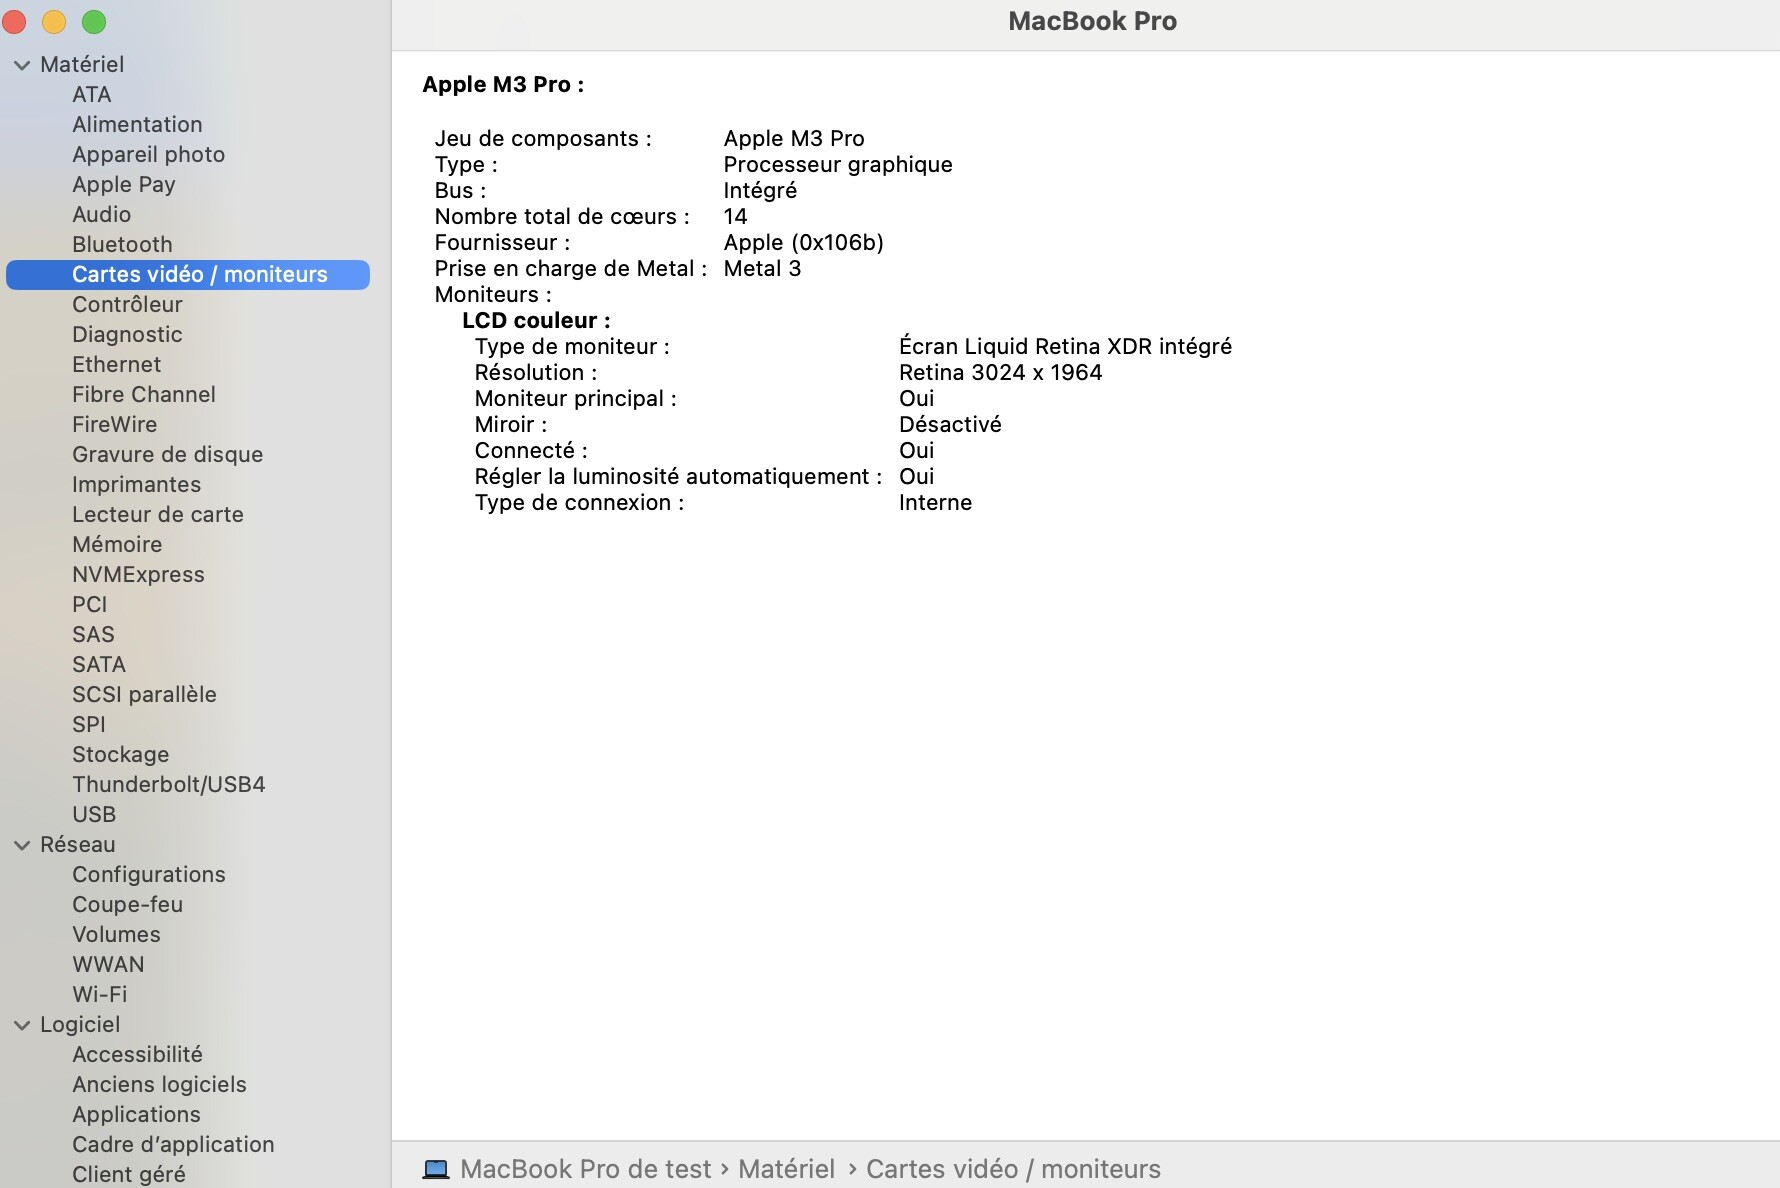Open the Stockage section
The width and height of the screenshot is (1780, 1188).
[x=120, y=754]
